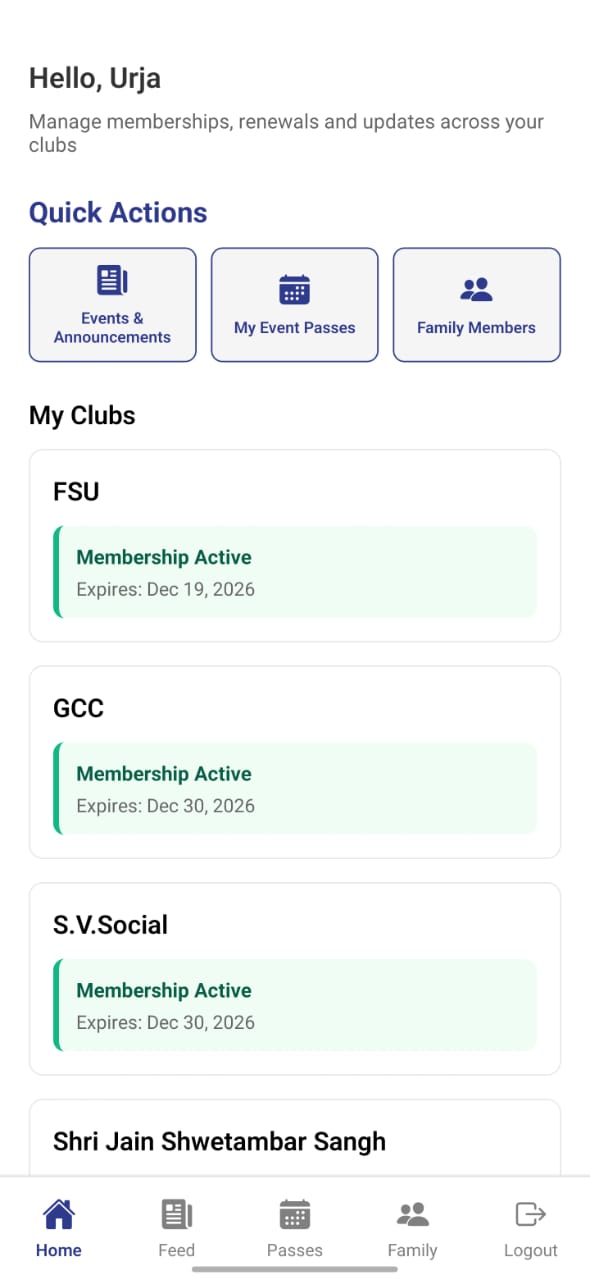
Task: Open the FSU club card
Action: (x=294, y=545)
